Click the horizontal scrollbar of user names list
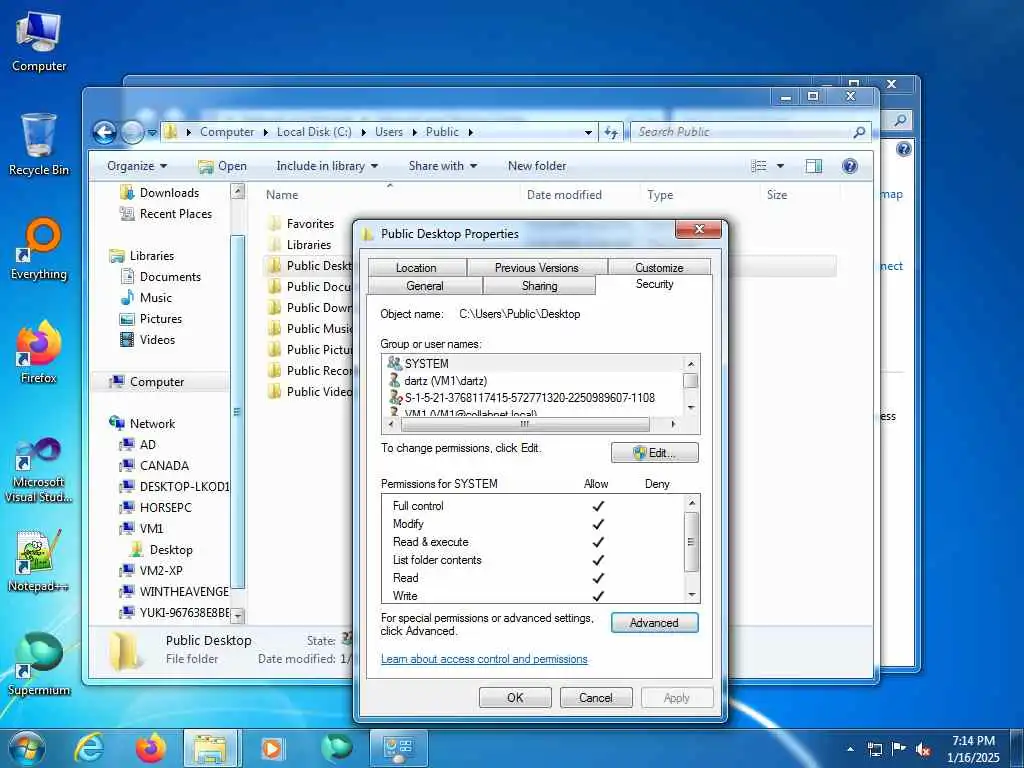The image size is (1024, 768). click(x=525, y=424)
